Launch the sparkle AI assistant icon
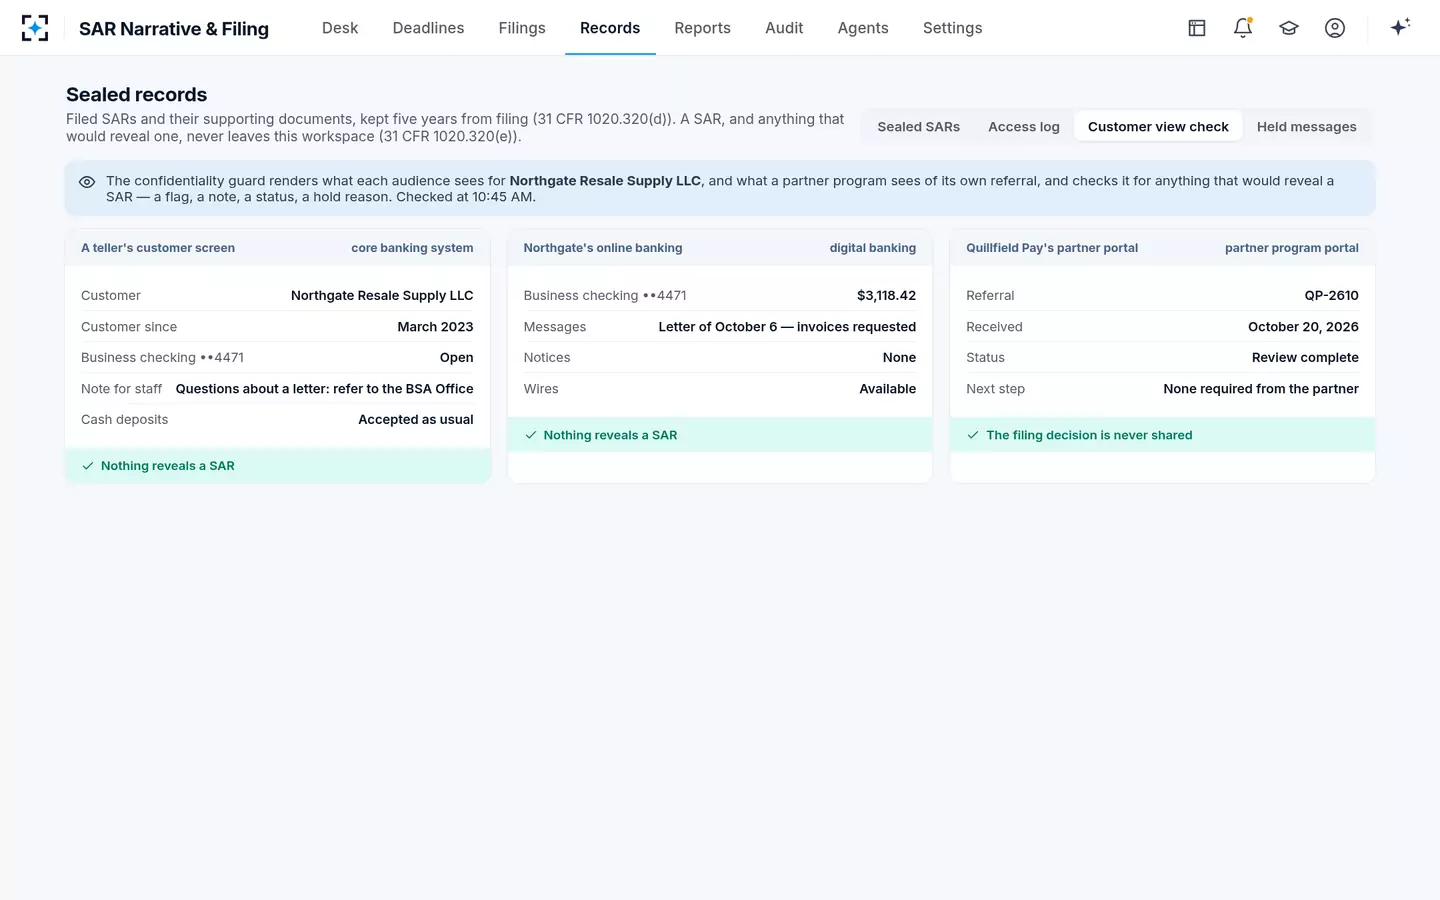Screen dimensions: 1440x900 click(1400, 27)
